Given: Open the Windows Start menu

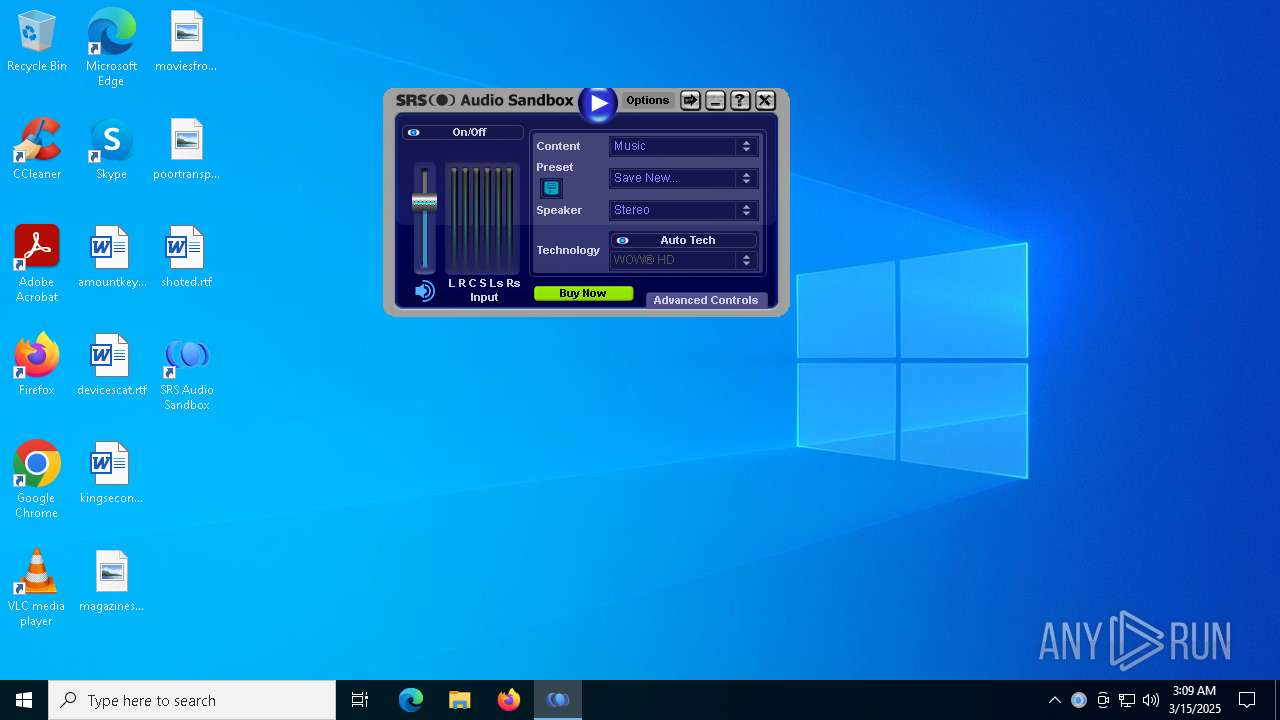Looking at the screenshot, I should 24,700.
